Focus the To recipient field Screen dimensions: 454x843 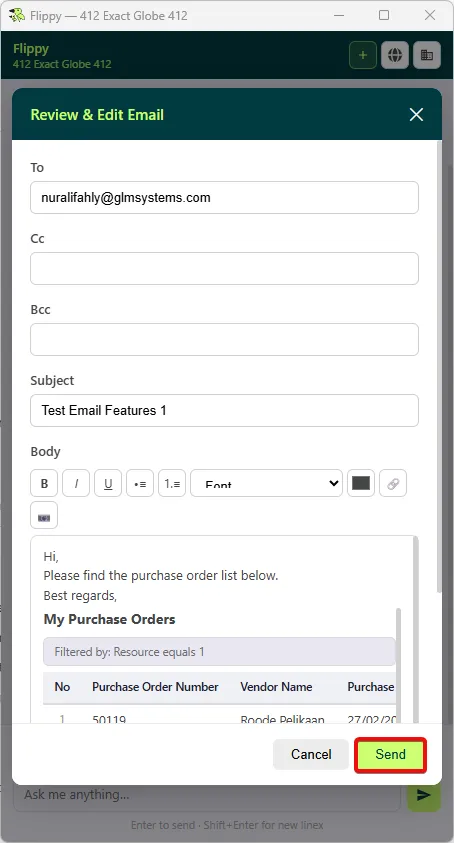click(224, 197)
